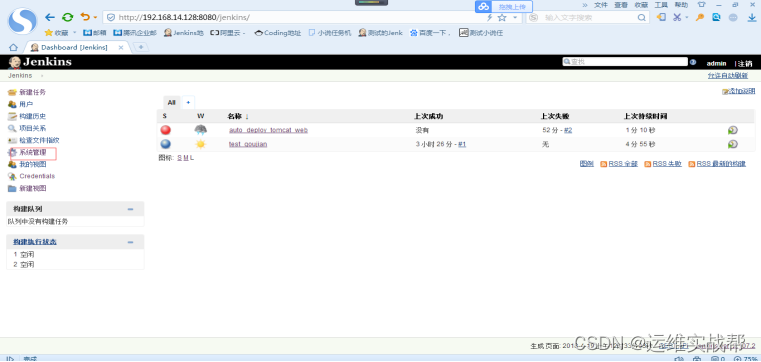Click the blue globe icon in toolbar
Viewport: 761px width, 362px height.
pos(716,17)
